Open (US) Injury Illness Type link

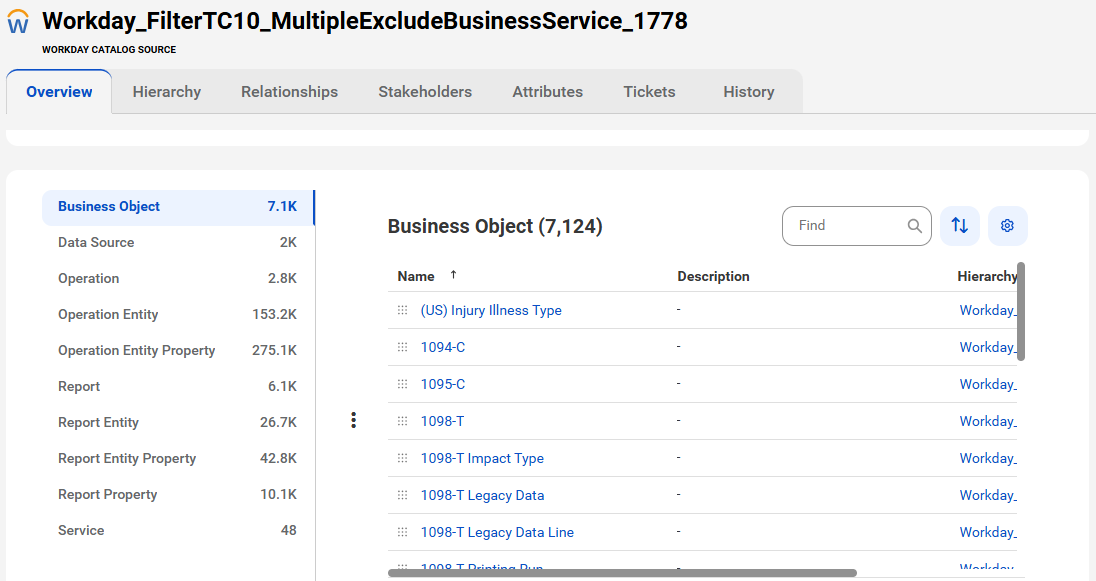491,310
